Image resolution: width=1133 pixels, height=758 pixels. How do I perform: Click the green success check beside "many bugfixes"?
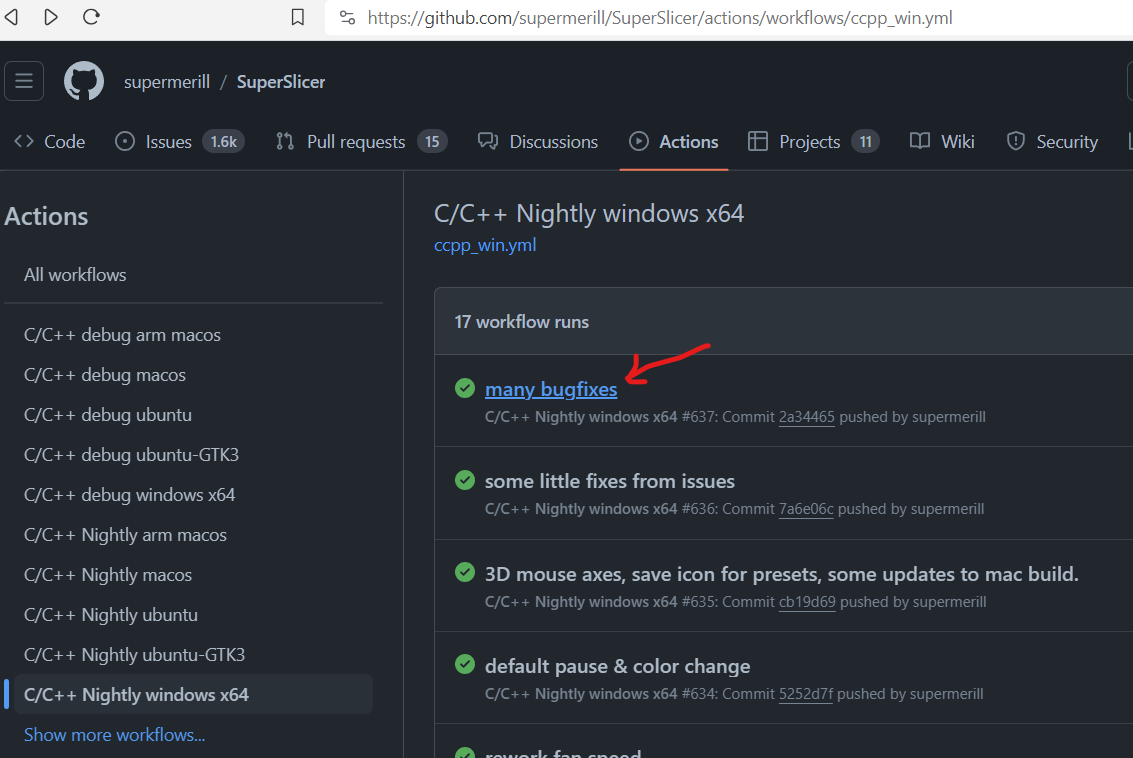(x=464, y=388)
